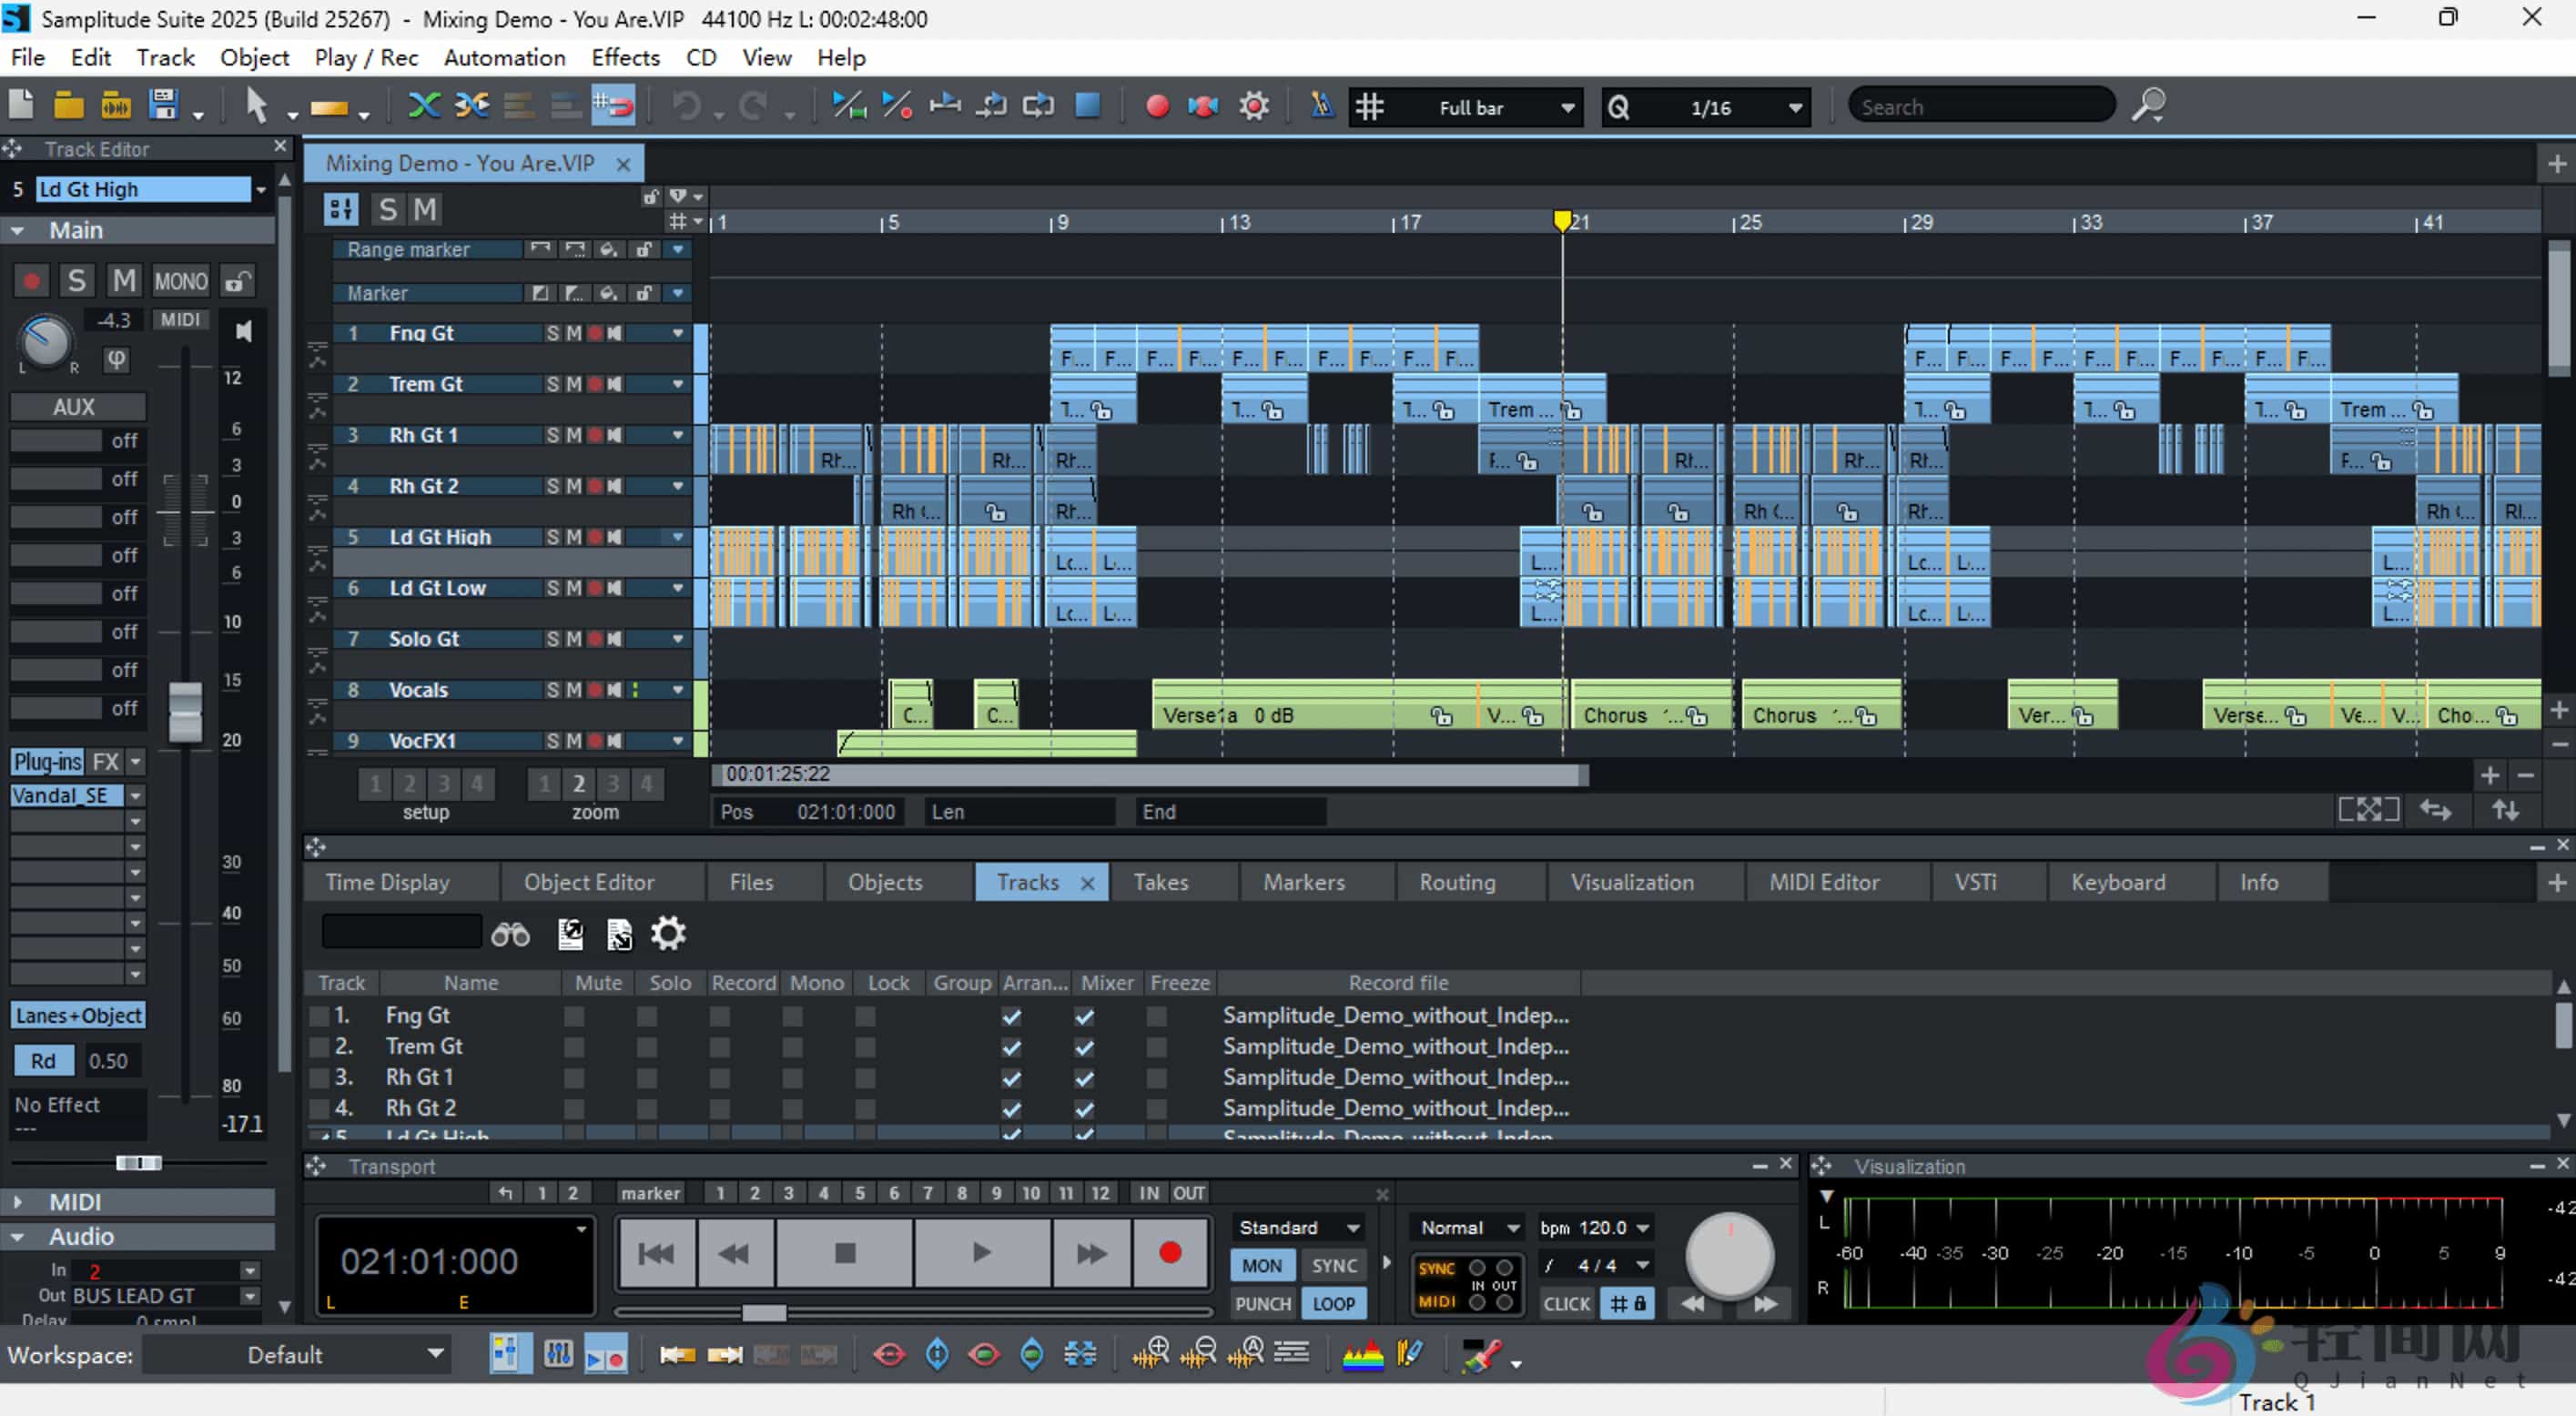Select the record button in the toolbar

(1157, 106)
